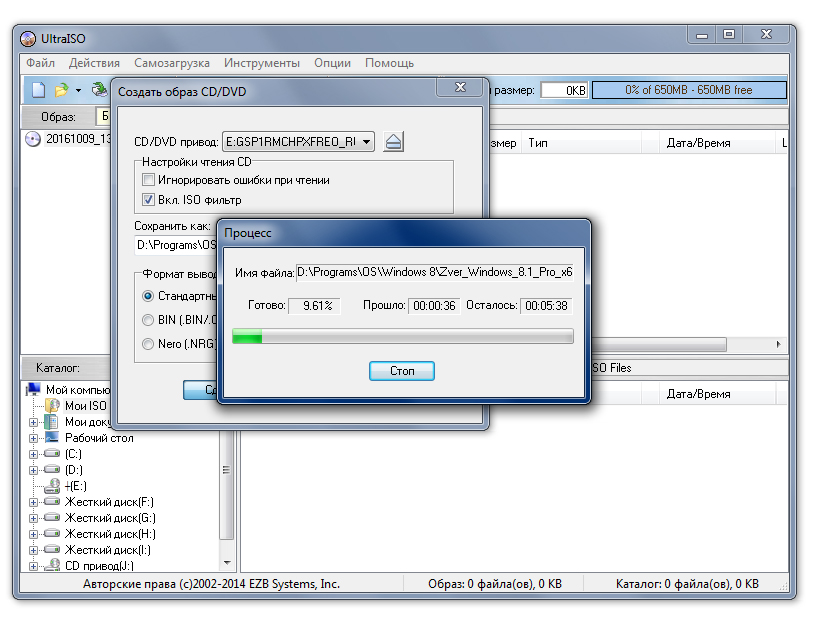Image resolution: width=815 pixels, height=617 pixels.
Task: Click the Сохранить как path field
Action: [176, 245]
